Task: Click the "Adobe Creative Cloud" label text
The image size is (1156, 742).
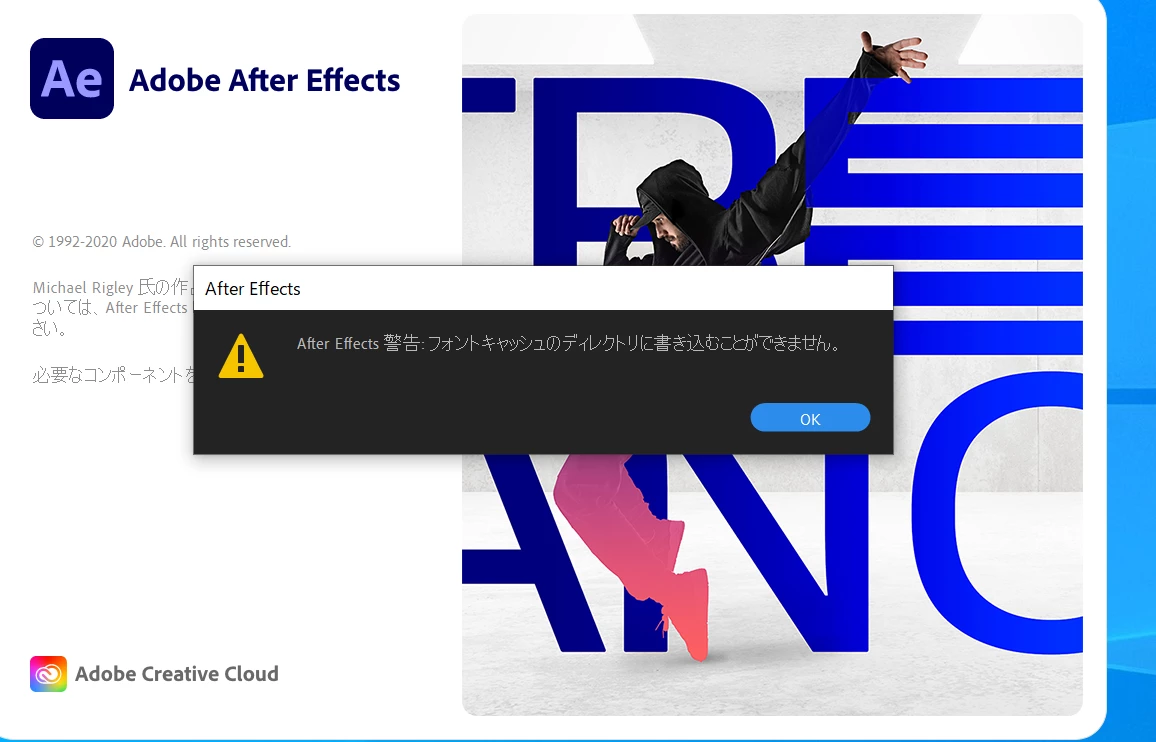Action: (177, 674)
